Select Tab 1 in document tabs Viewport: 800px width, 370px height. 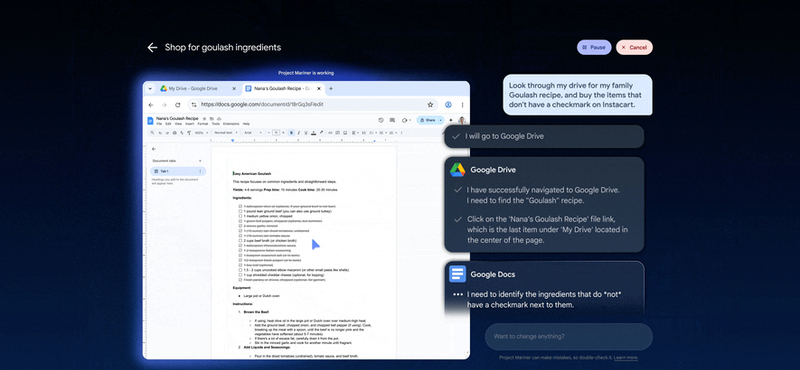coord(178,171)
